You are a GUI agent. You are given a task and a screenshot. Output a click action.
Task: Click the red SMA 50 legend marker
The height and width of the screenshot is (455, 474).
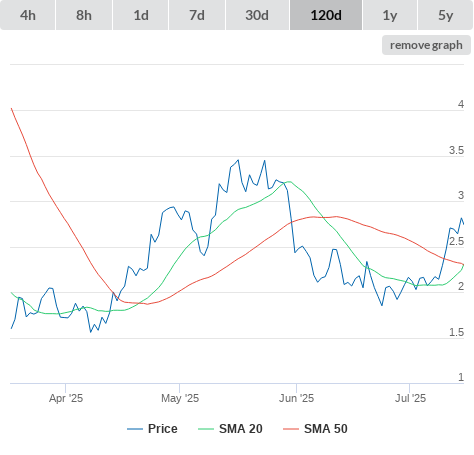tap(291, 429)
